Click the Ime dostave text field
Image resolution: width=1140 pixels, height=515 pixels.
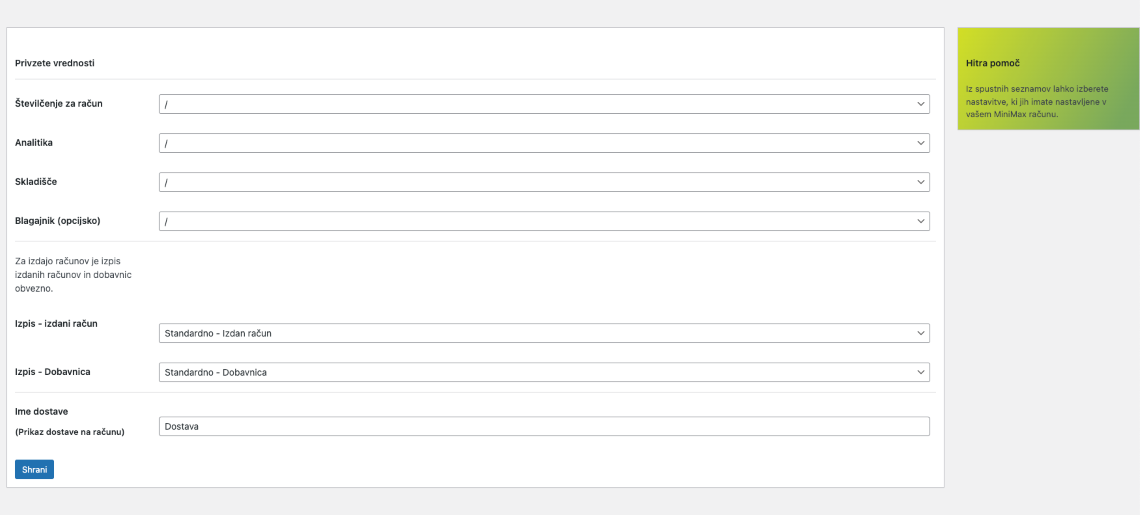click(544, 426)
